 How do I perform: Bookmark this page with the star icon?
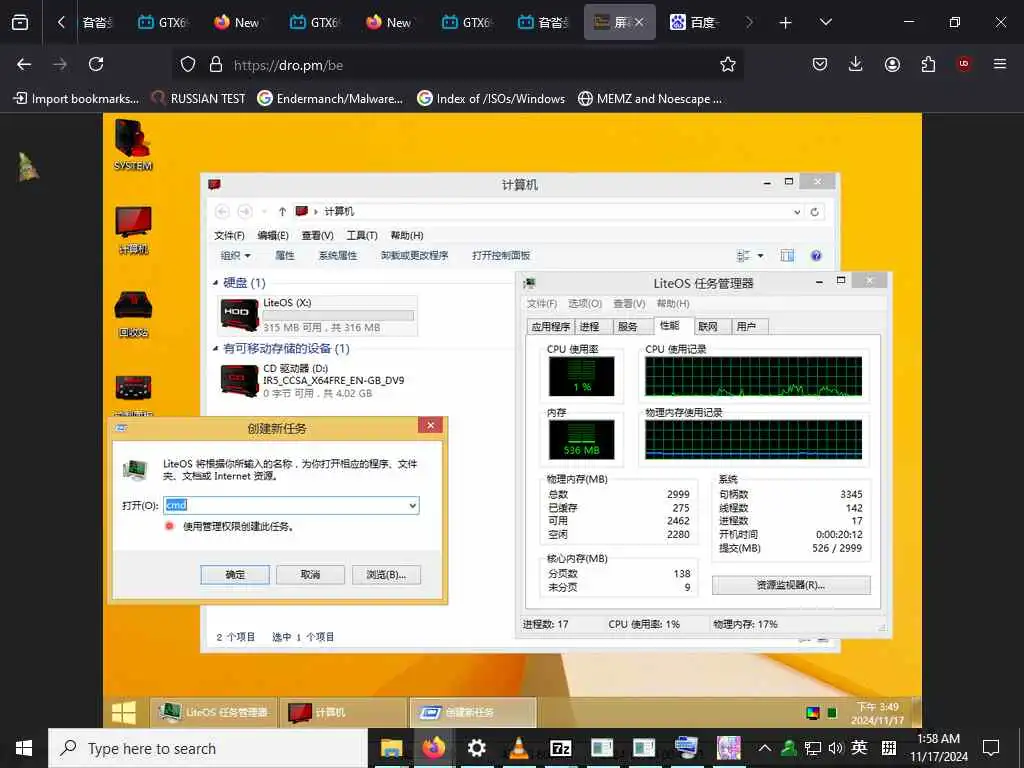click(728, 64)
